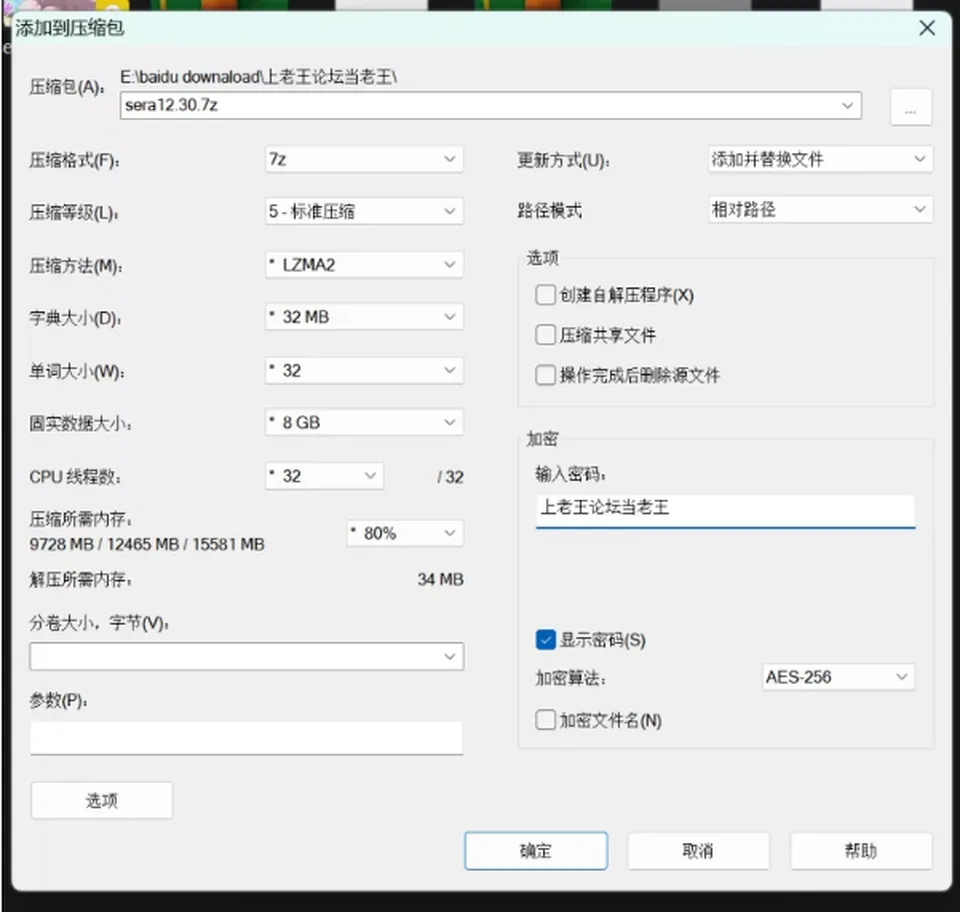Click the / 32 thread count text
This screenshot has width=960, height=912.
(x=450, y=477)
